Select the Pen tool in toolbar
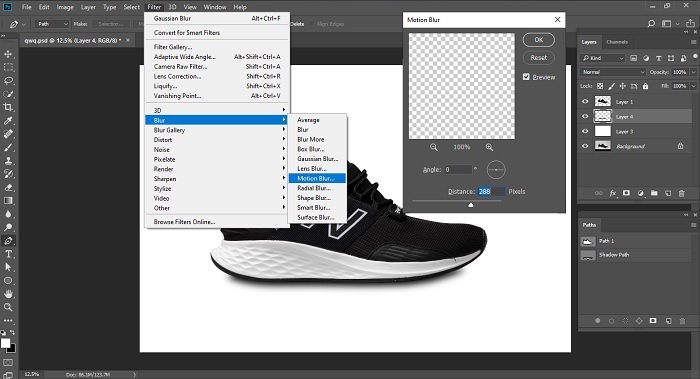The height and width of the screenshot is (379, 700). pyautogui.click(x=8, y=241)
